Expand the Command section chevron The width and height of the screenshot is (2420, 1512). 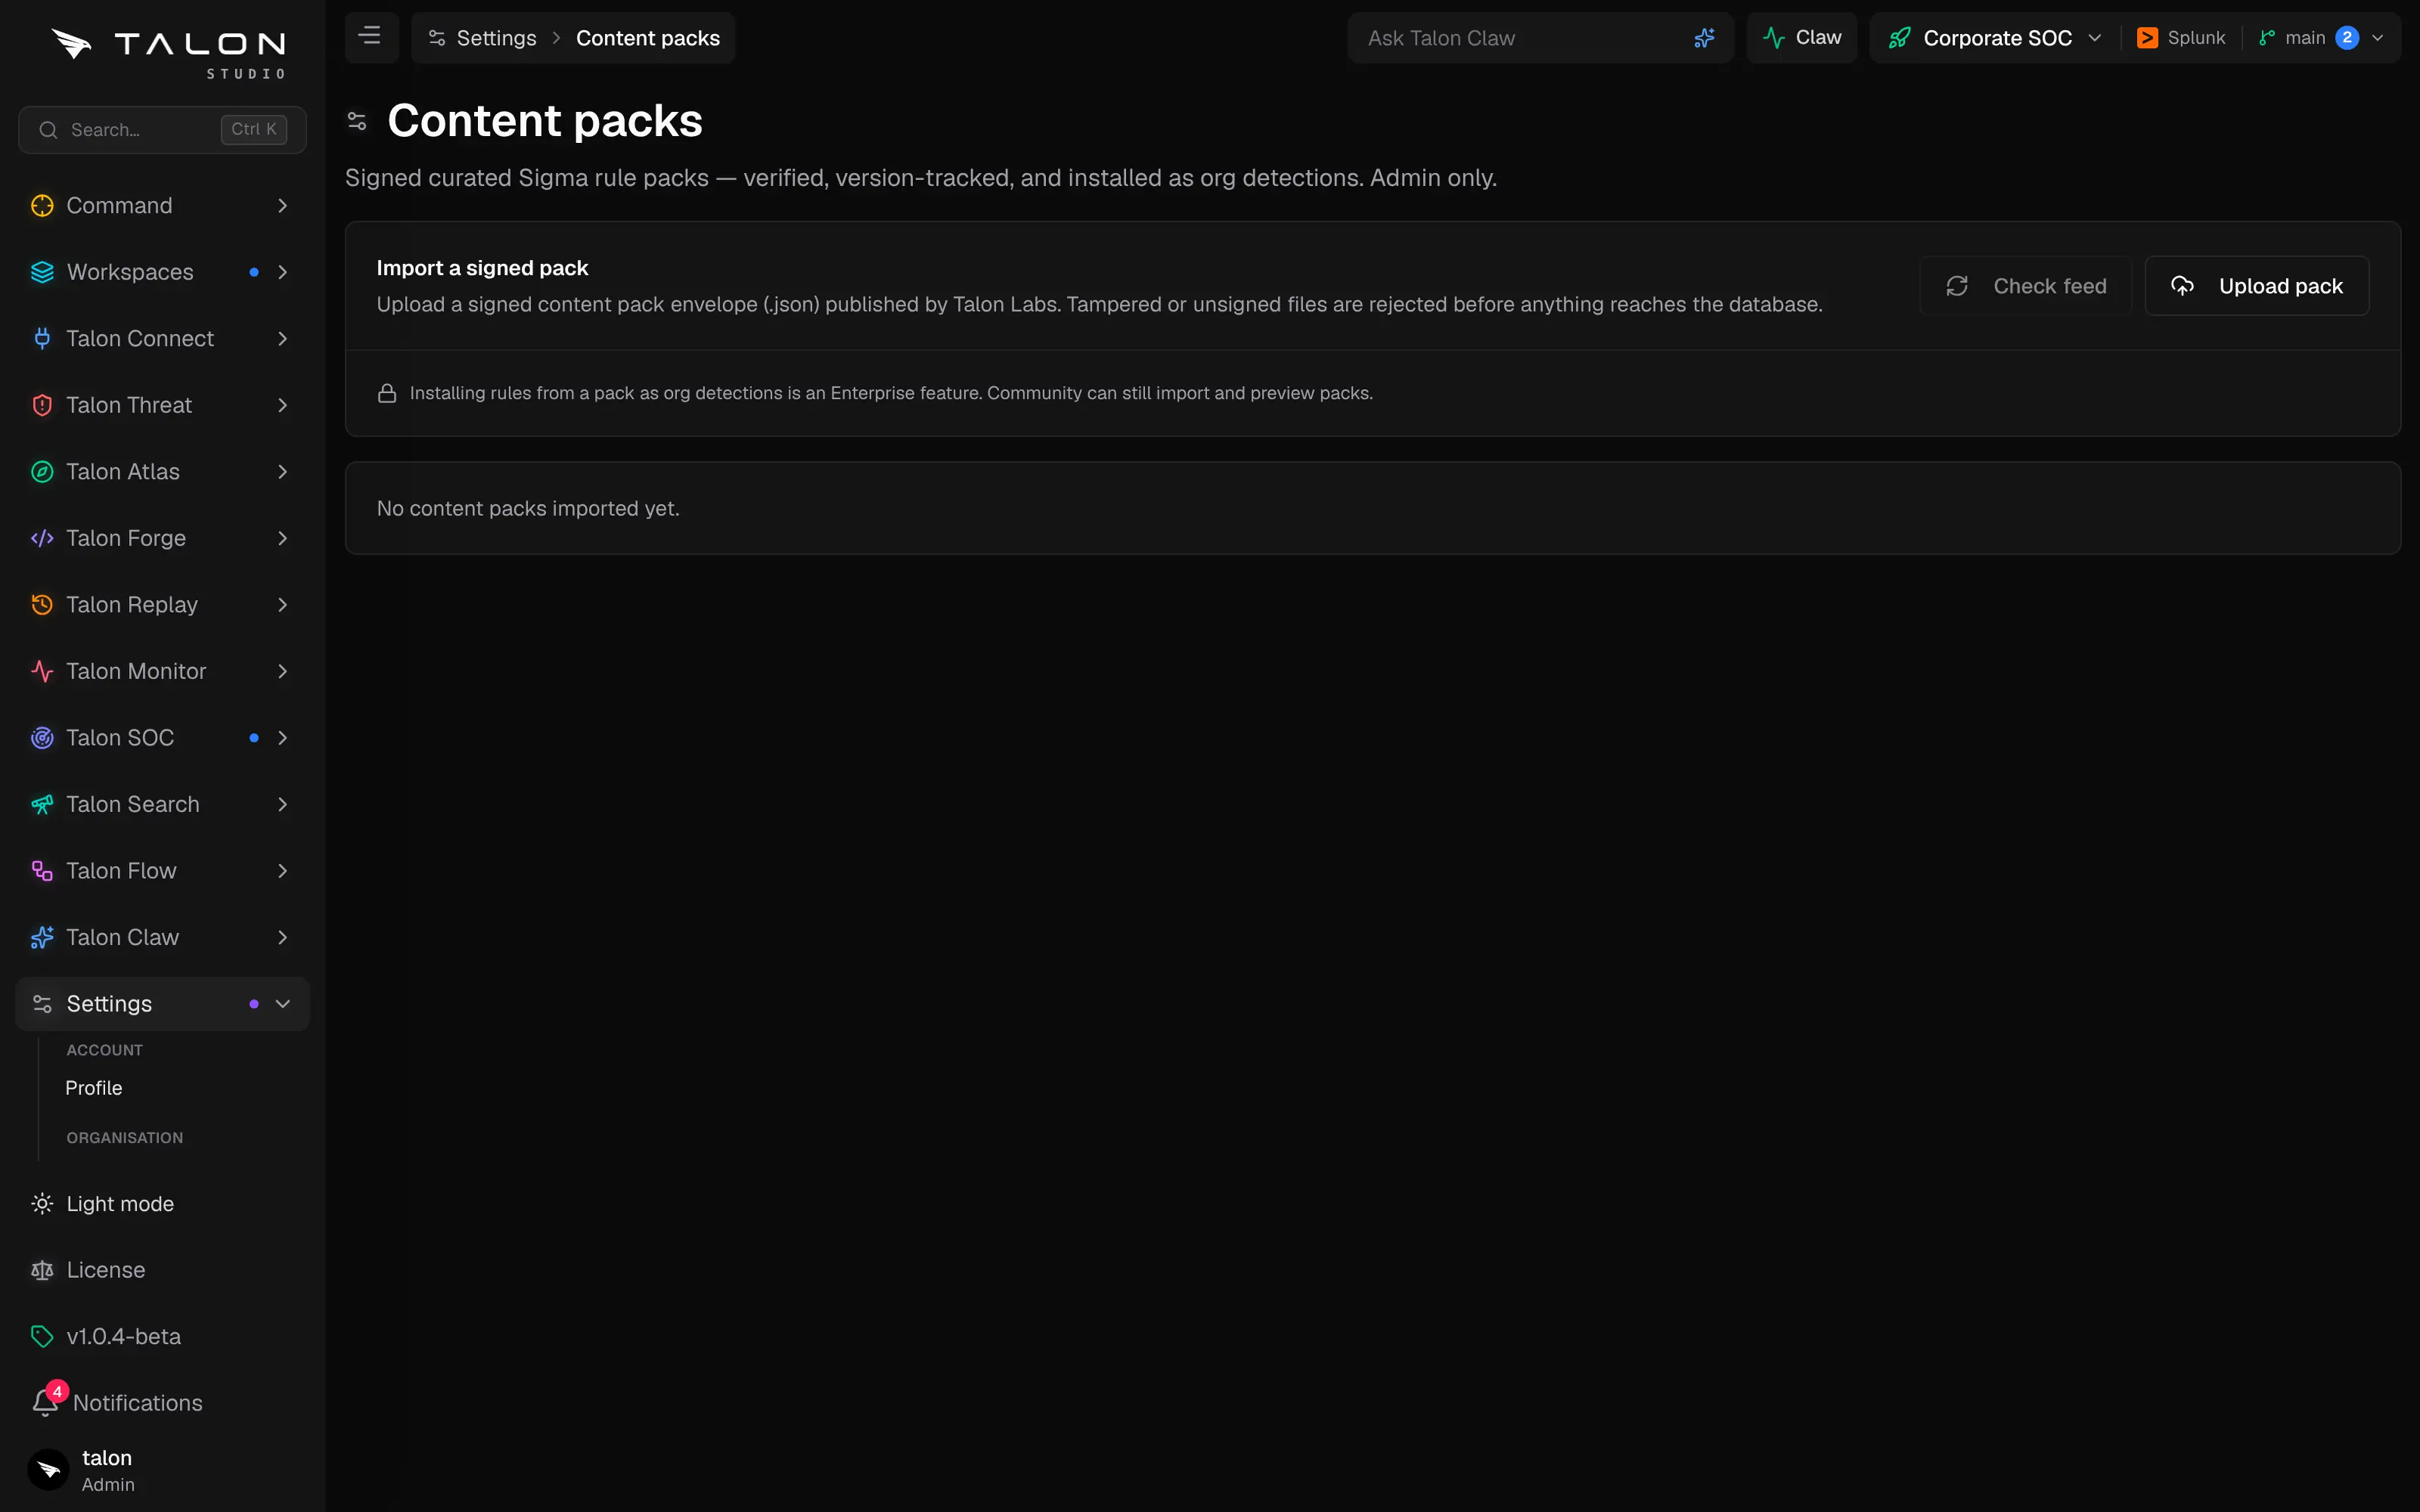(x=283, y=206)
